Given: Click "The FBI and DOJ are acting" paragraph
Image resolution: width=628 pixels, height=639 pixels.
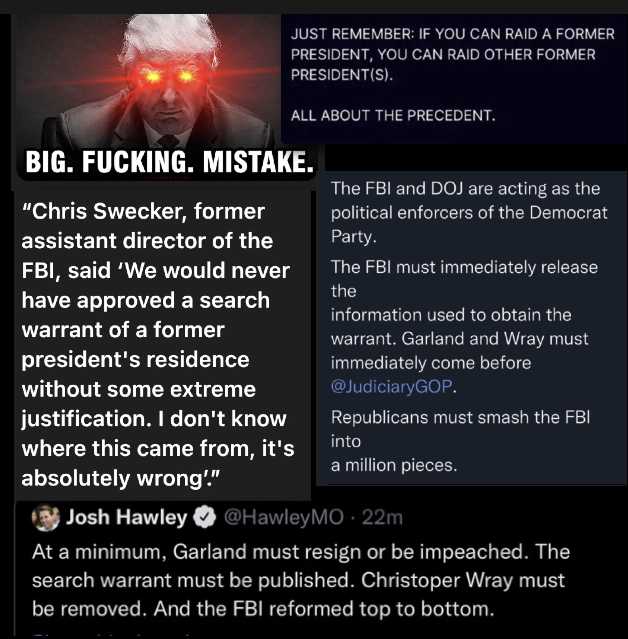Looking at the screenshot, I should tap(469, 212).
